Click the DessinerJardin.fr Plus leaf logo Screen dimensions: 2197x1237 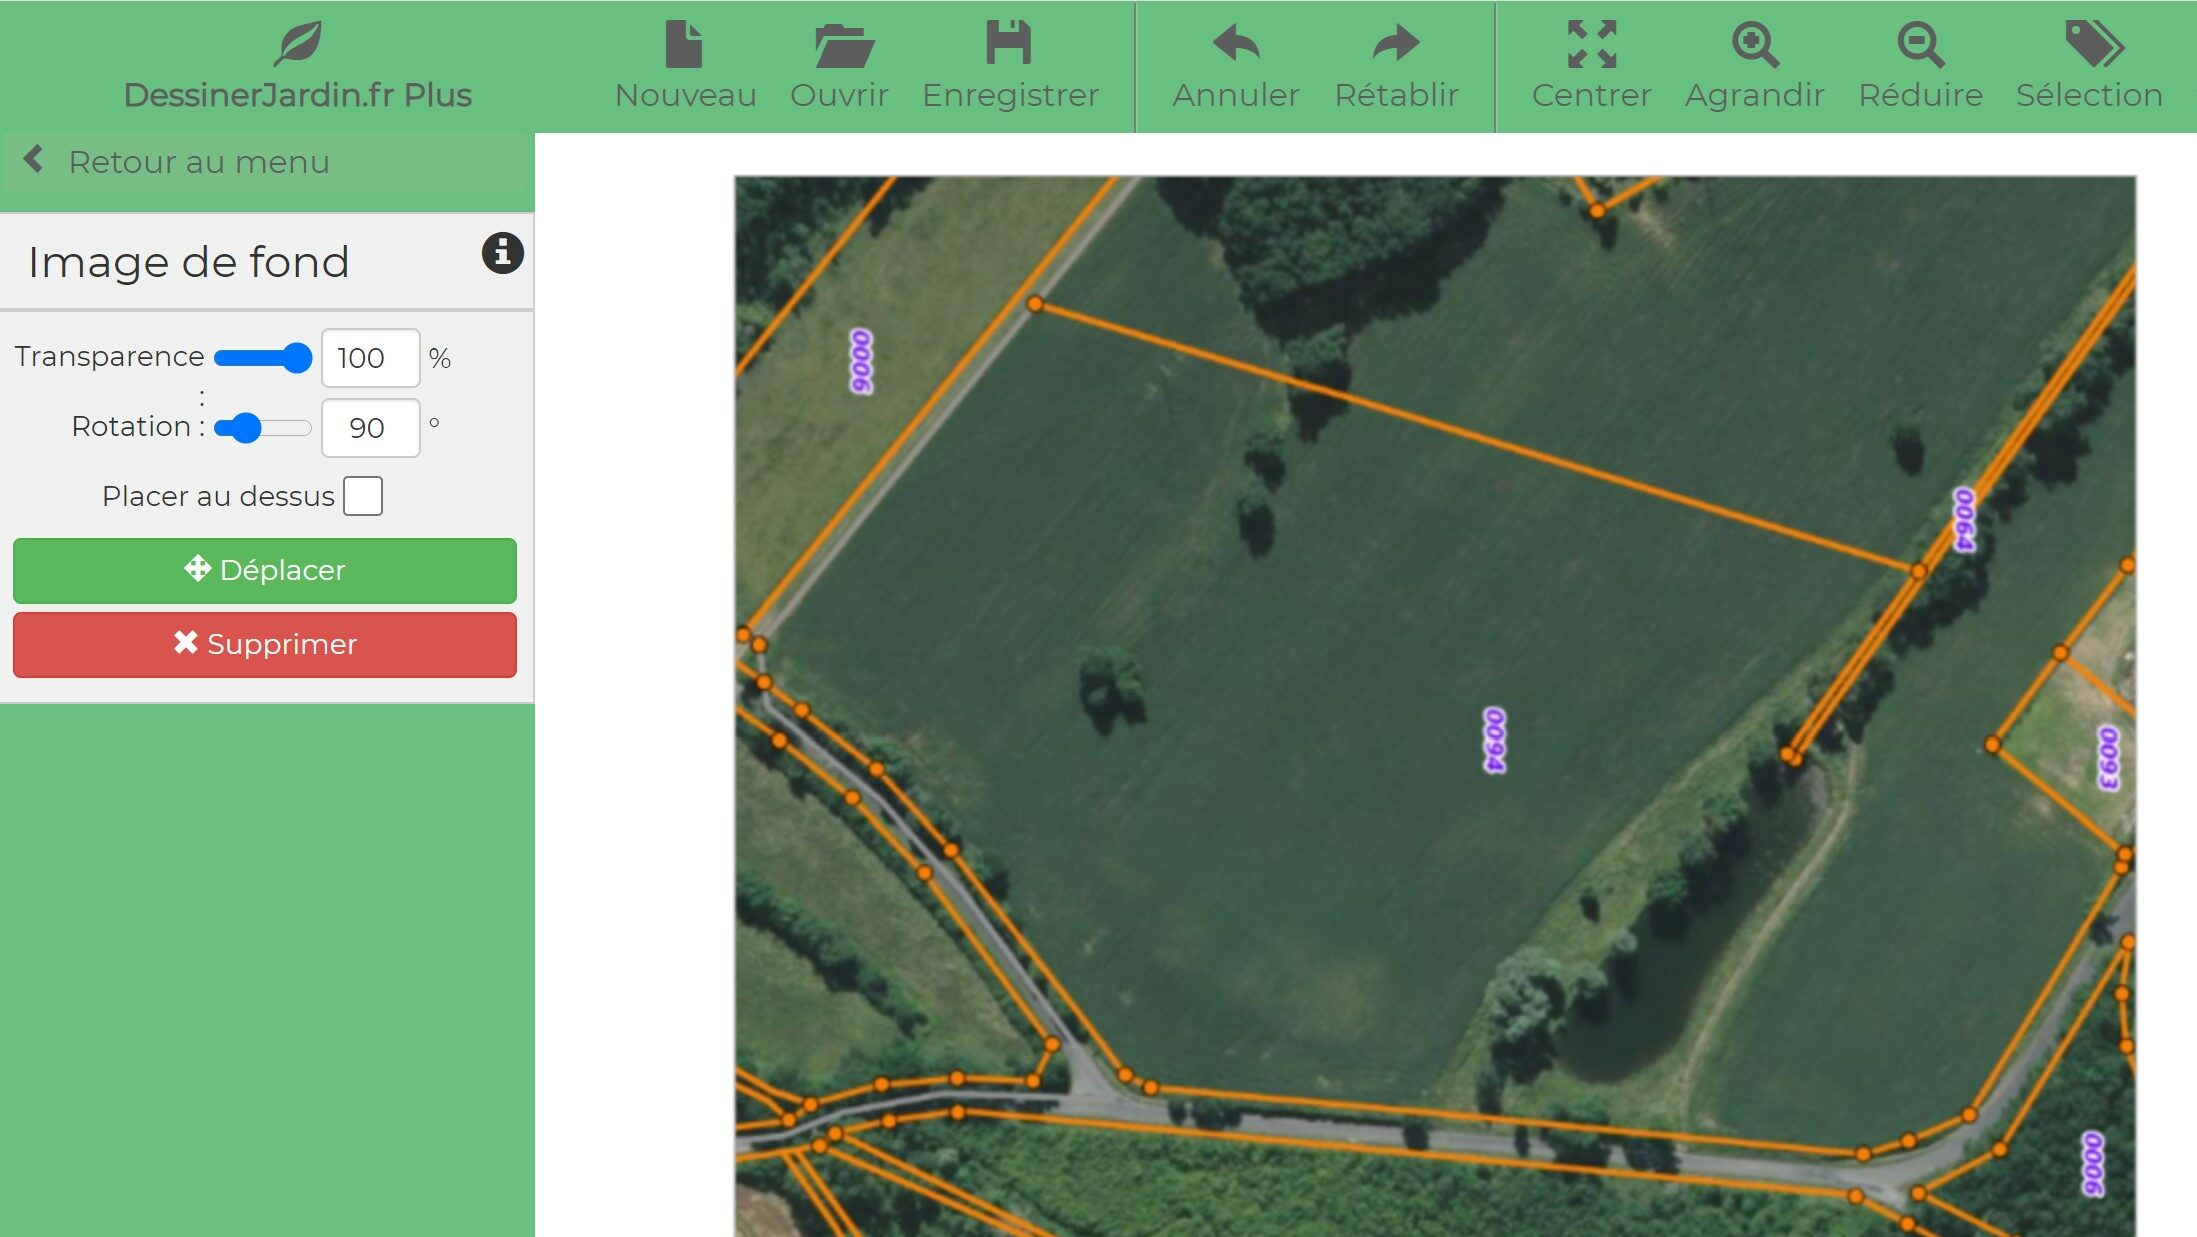[x=298, y=43]
